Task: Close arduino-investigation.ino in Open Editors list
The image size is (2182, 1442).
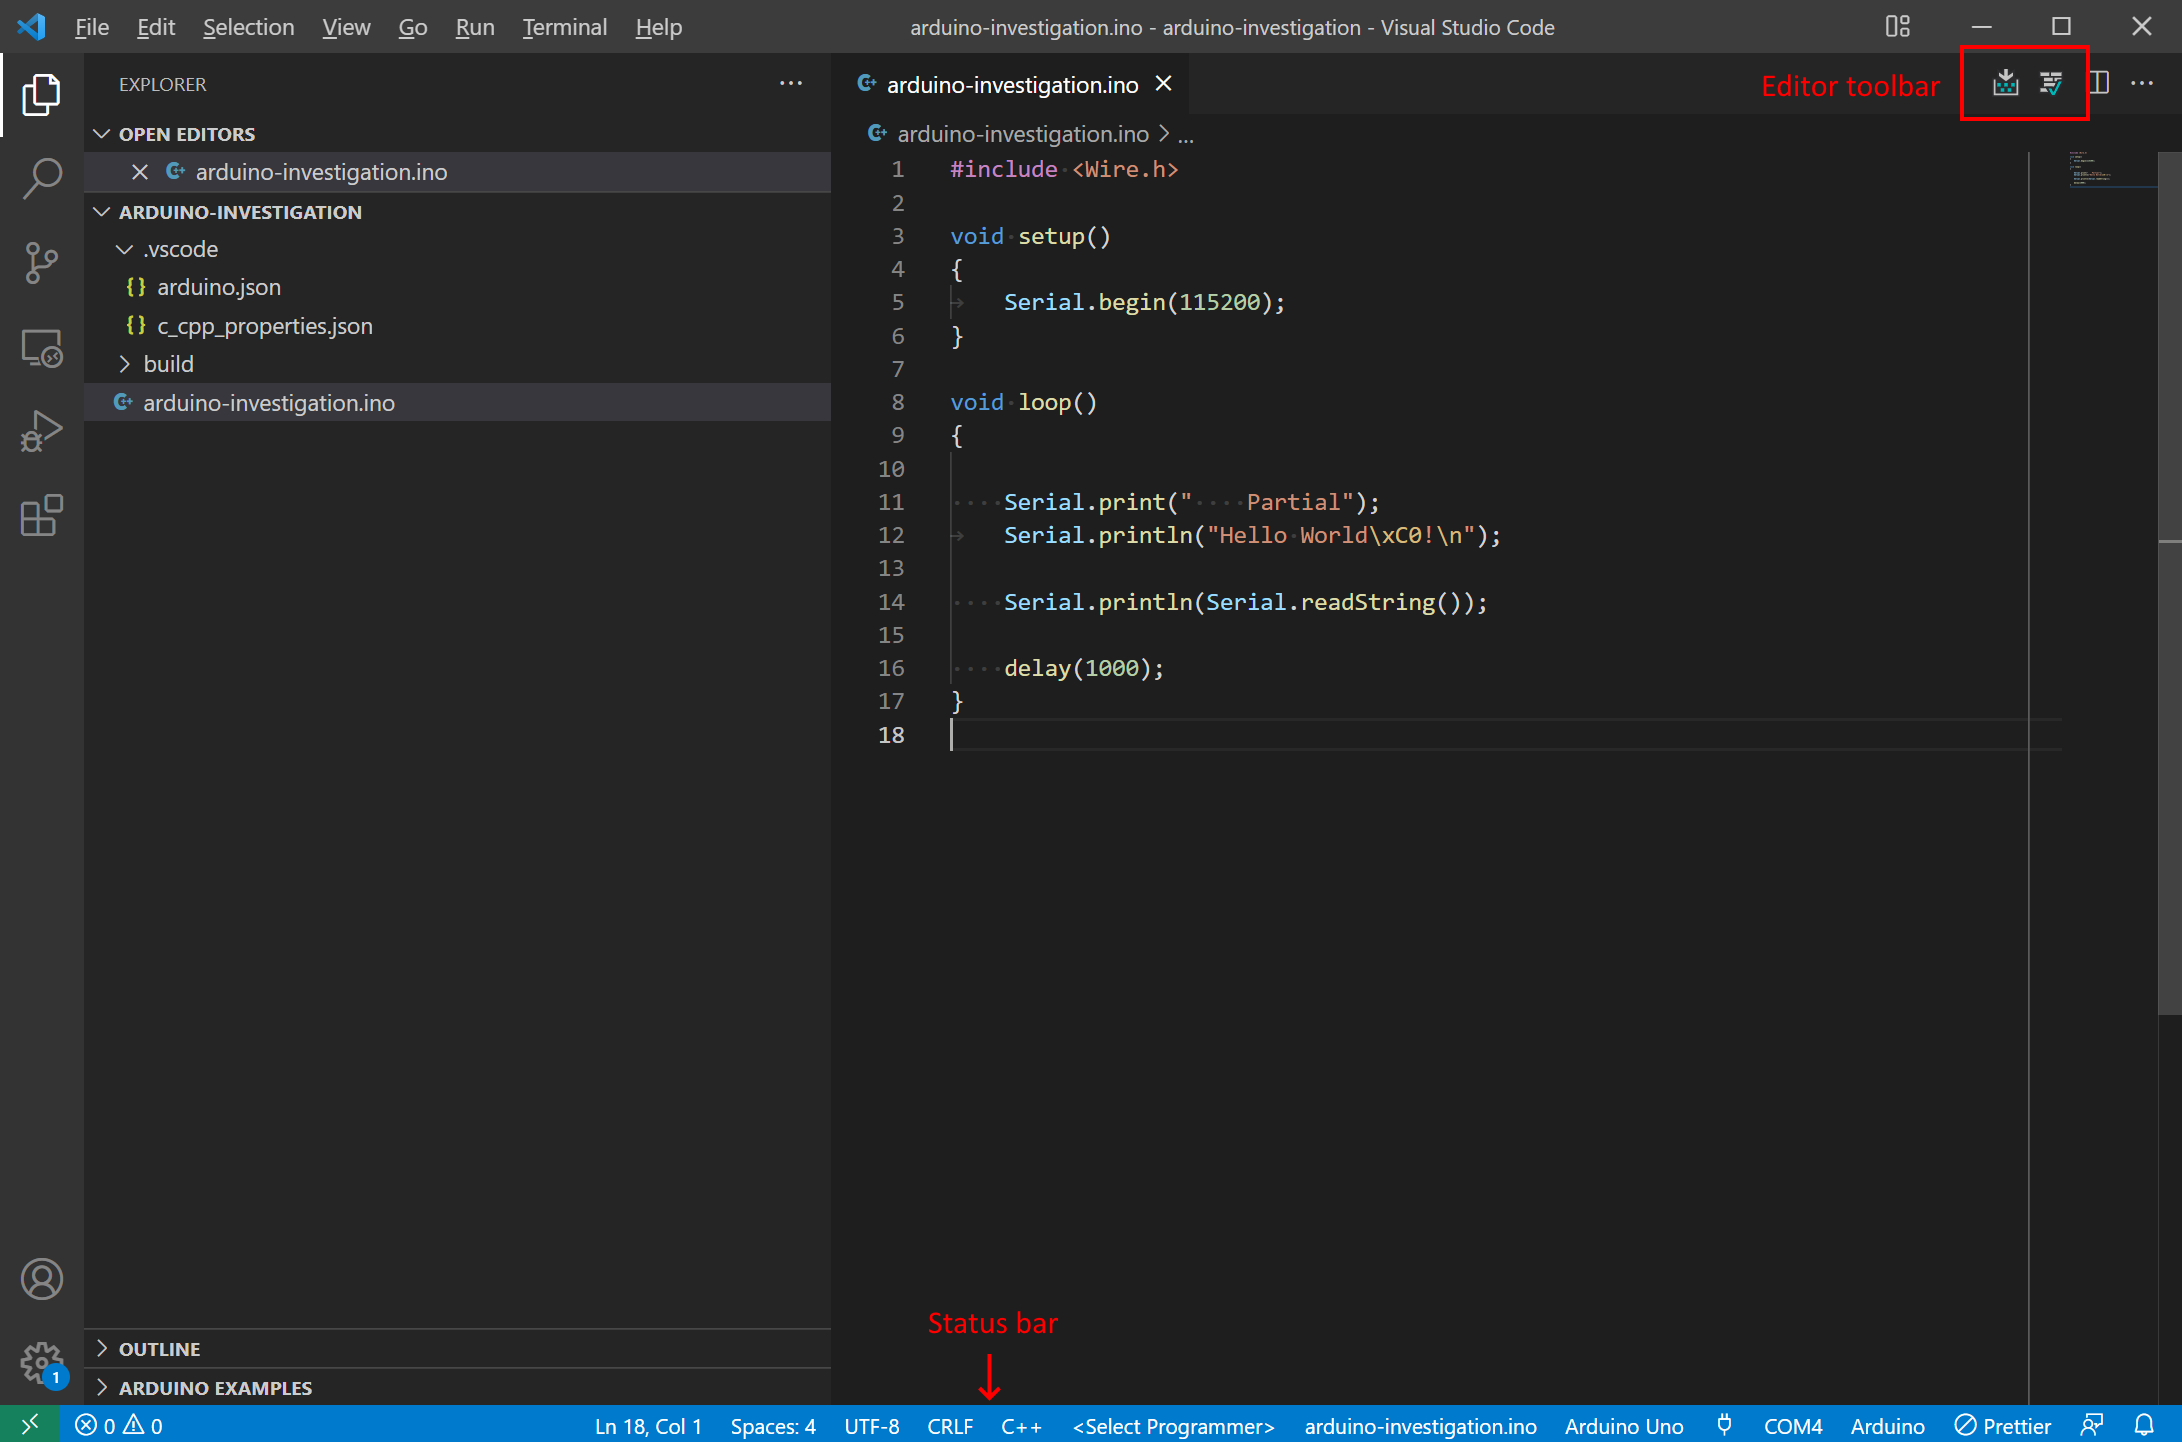Action: [x=140, y=172]
